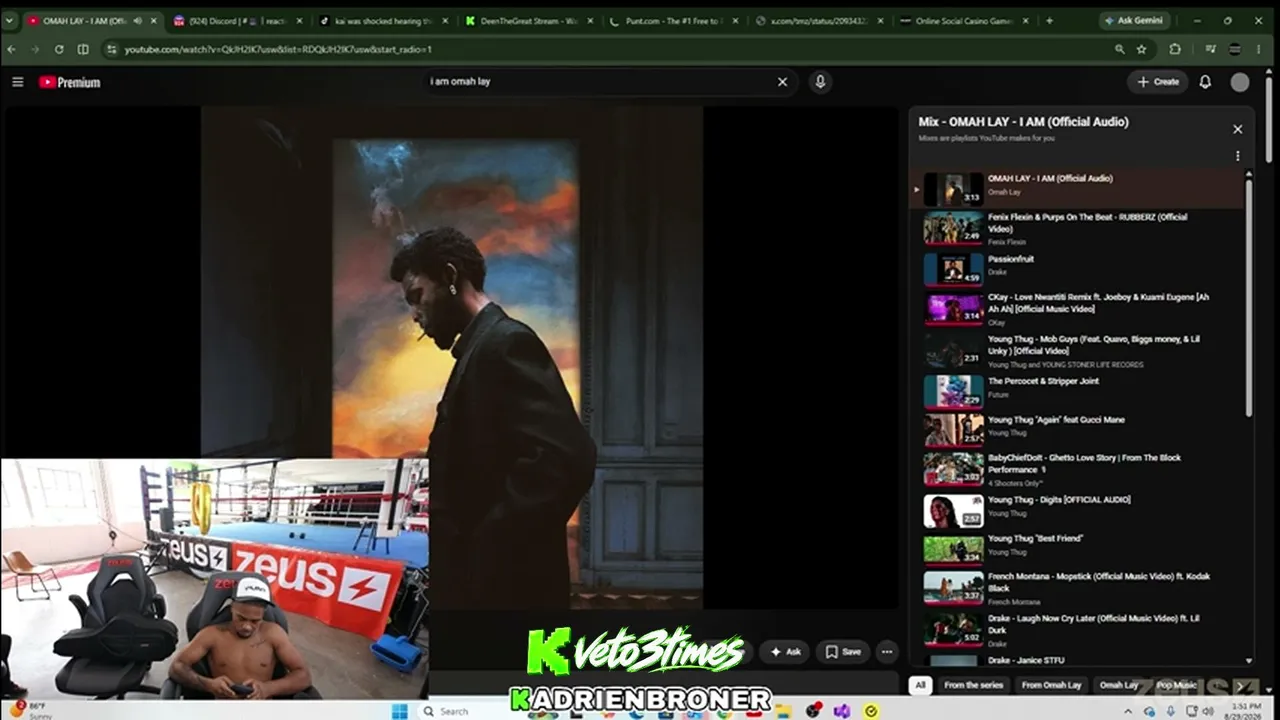
Task: Click the browser back arrow
Action: (x=11, y=49)
